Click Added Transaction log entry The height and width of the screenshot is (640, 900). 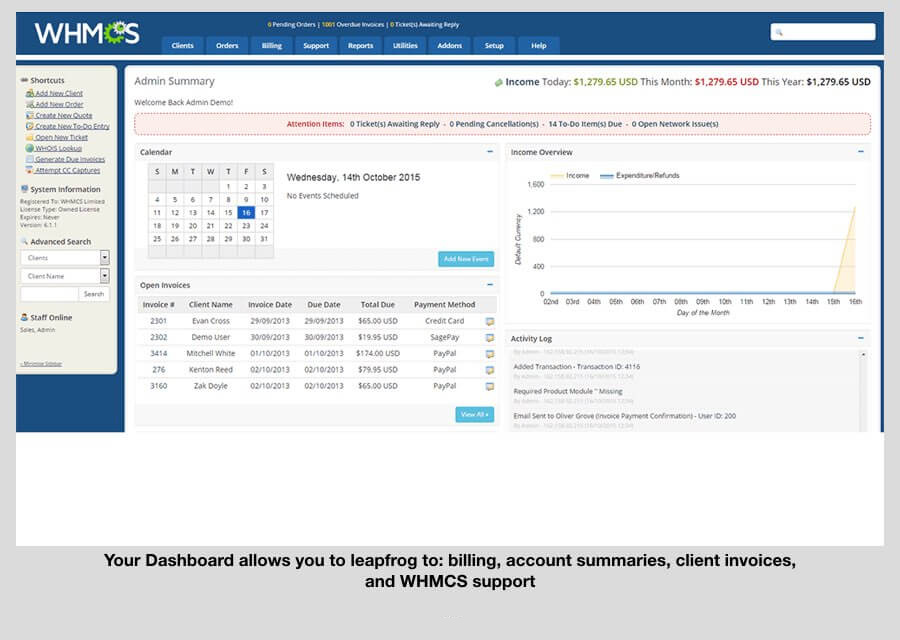point(576,367)
